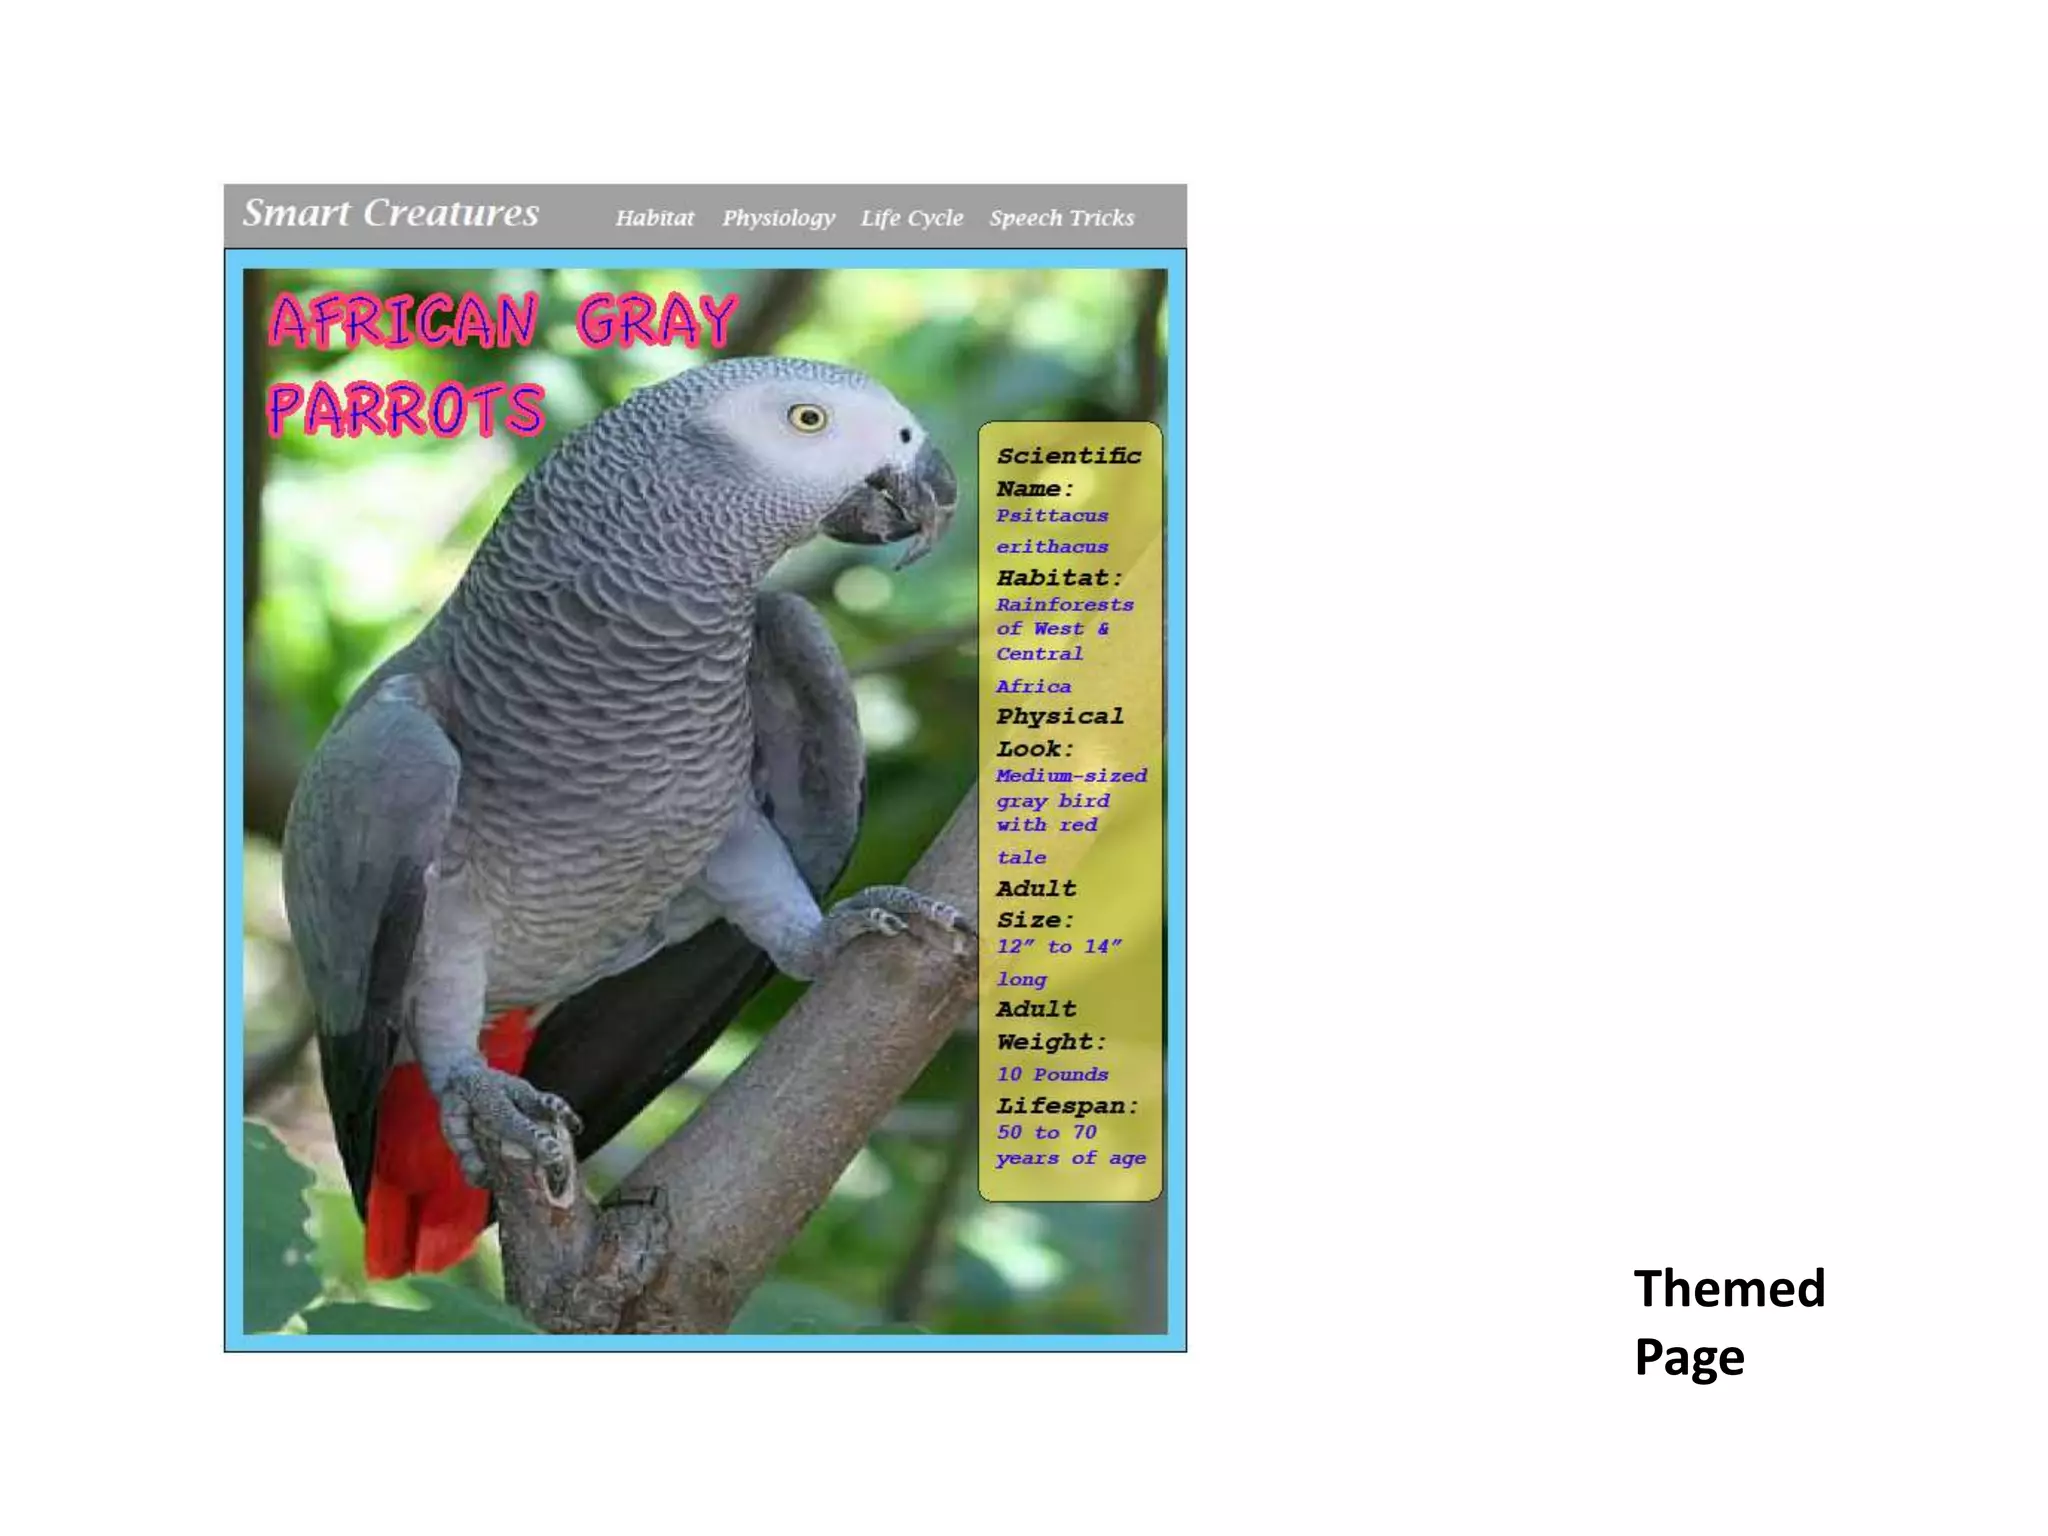Image resolution: width=2048 pixels, height=1536 pixels.
Task: Click the 50 to 70 years text
Action: point(1069,1145)
